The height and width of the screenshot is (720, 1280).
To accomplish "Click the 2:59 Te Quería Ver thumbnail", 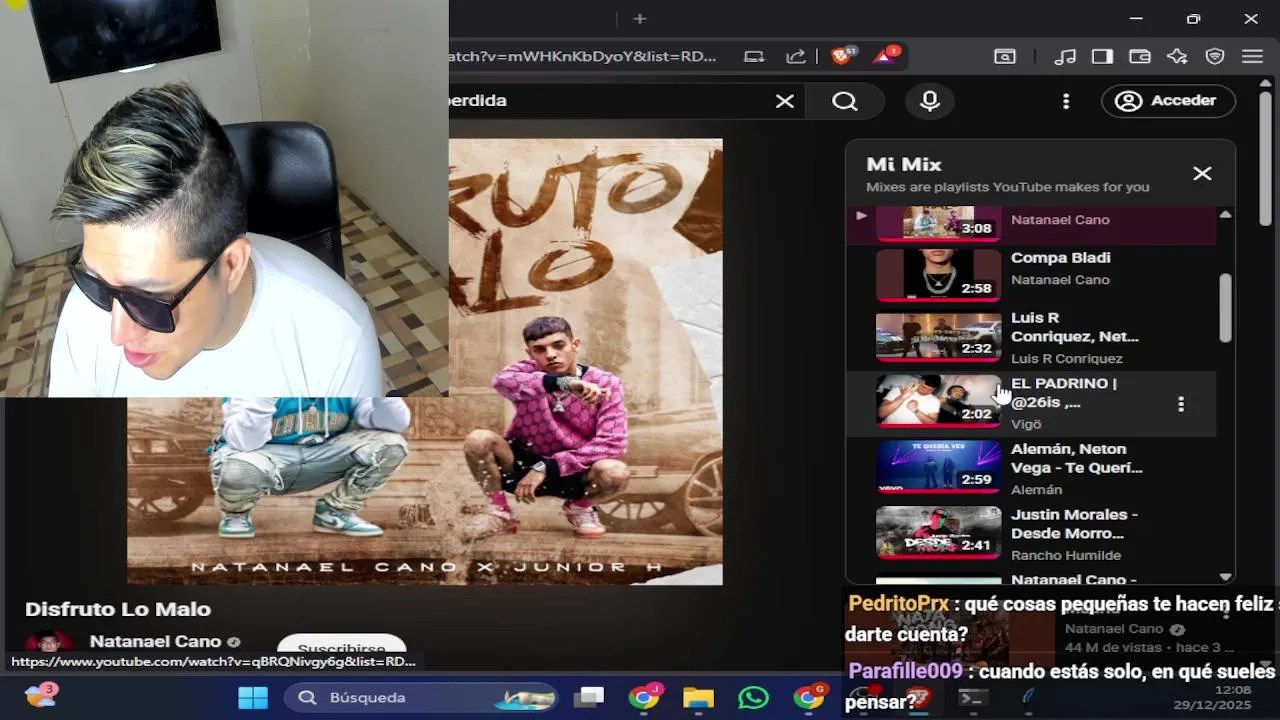I will (x=938, y=466).
